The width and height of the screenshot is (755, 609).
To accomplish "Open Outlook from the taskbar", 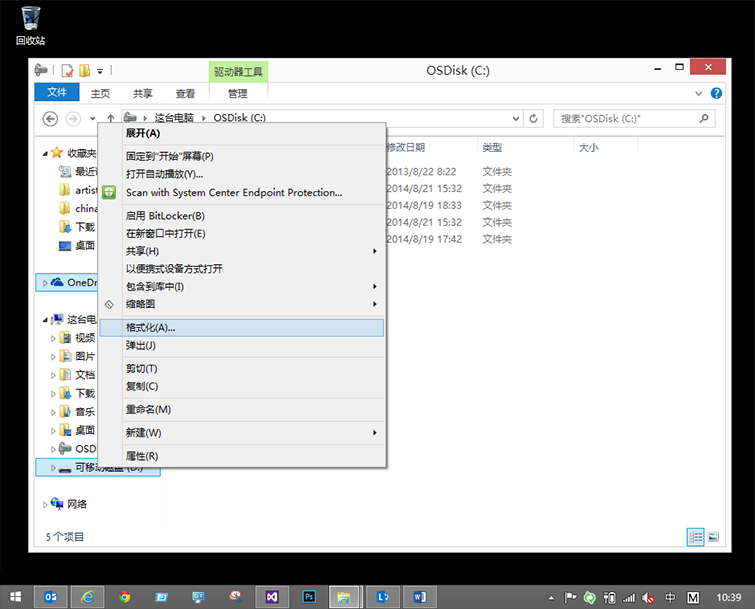I will pyautogui.click(x=51, y=597).
